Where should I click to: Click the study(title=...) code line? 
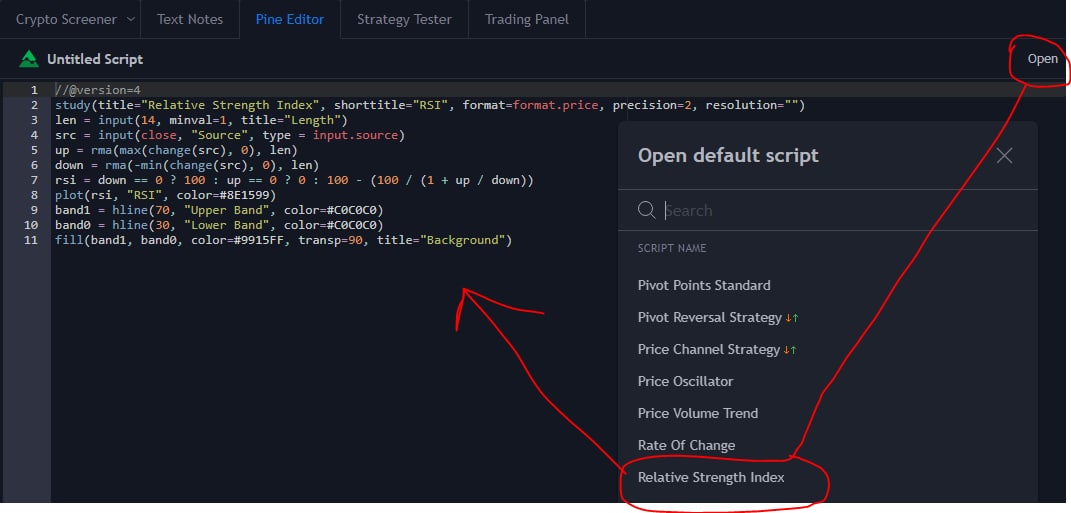pyautogui.click(x=430, y=105)
